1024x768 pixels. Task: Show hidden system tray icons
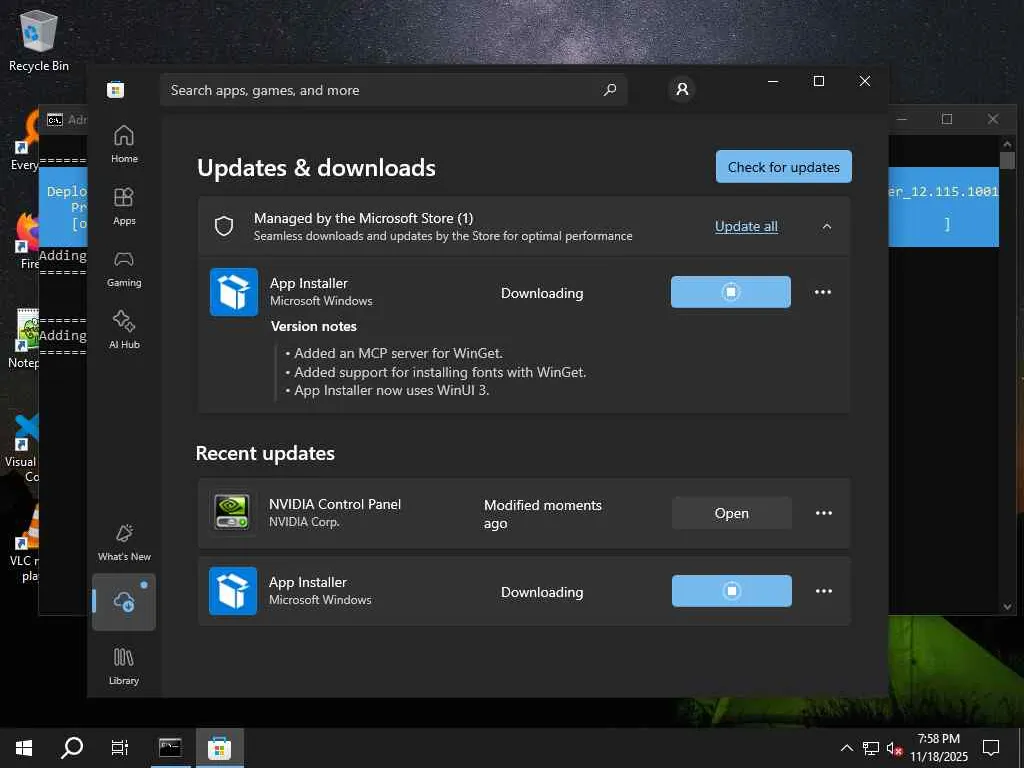[x=846, y=748]
